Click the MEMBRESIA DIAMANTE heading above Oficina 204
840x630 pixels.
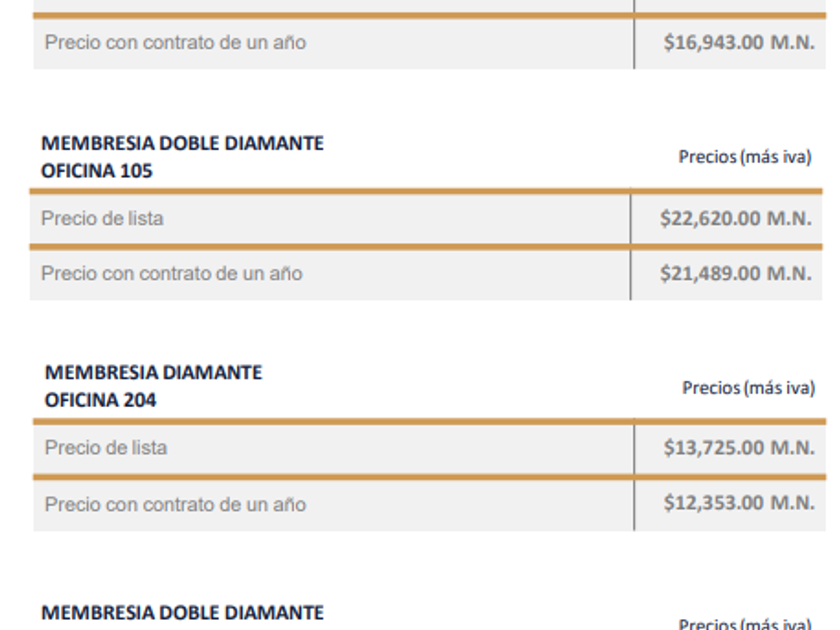(x=153, y=372)
